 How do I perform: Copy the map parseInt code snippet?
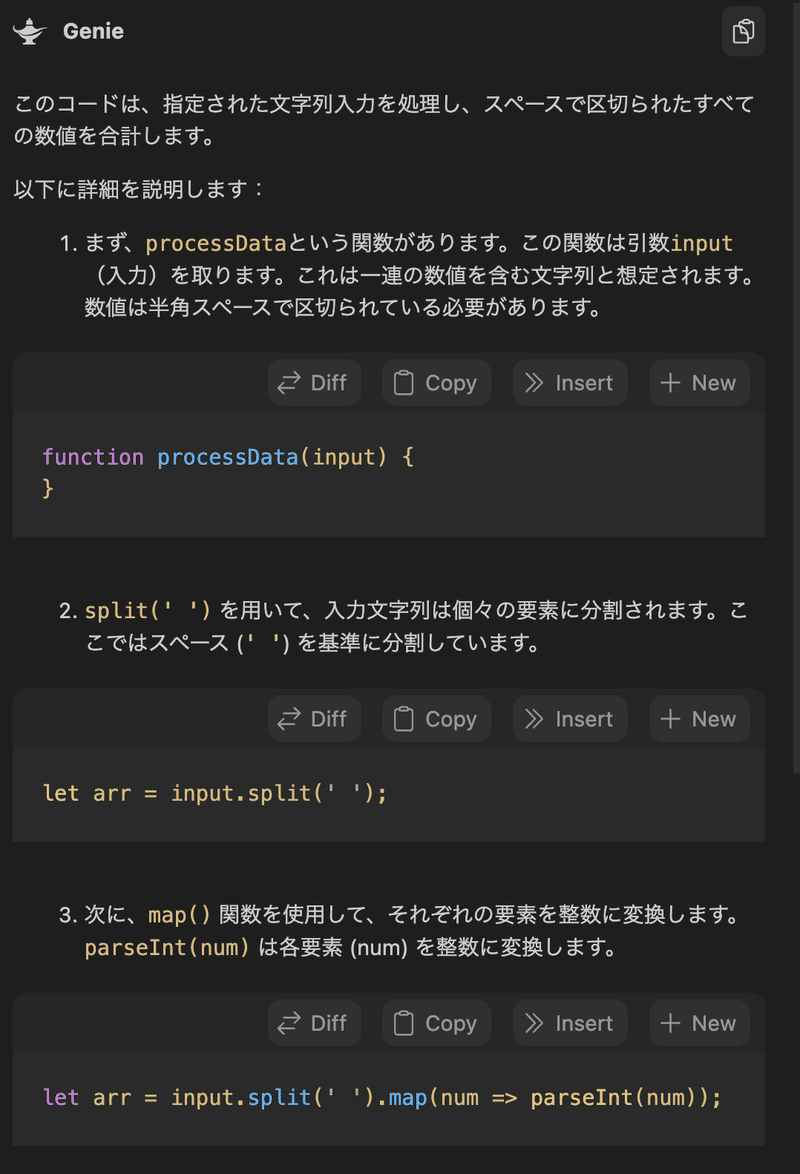tap(437, 1023)
